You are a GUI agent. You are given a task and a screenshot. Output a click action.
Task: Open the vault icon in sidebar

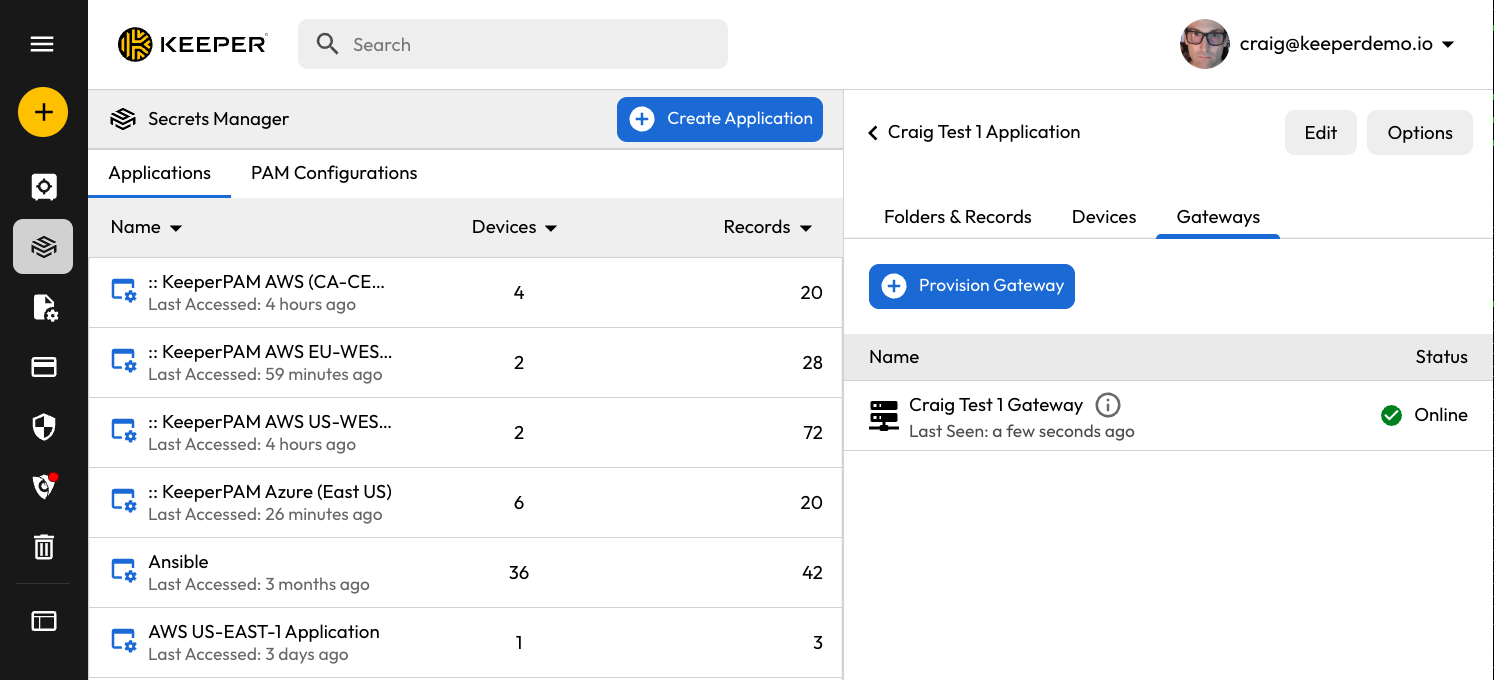tap(43, 187)
